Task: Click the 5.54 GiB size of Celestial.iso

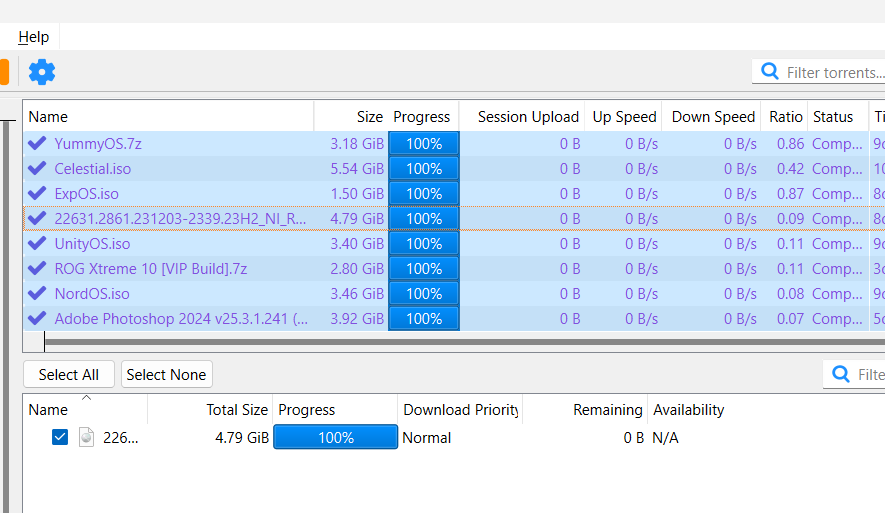Action: pos(357,168)
